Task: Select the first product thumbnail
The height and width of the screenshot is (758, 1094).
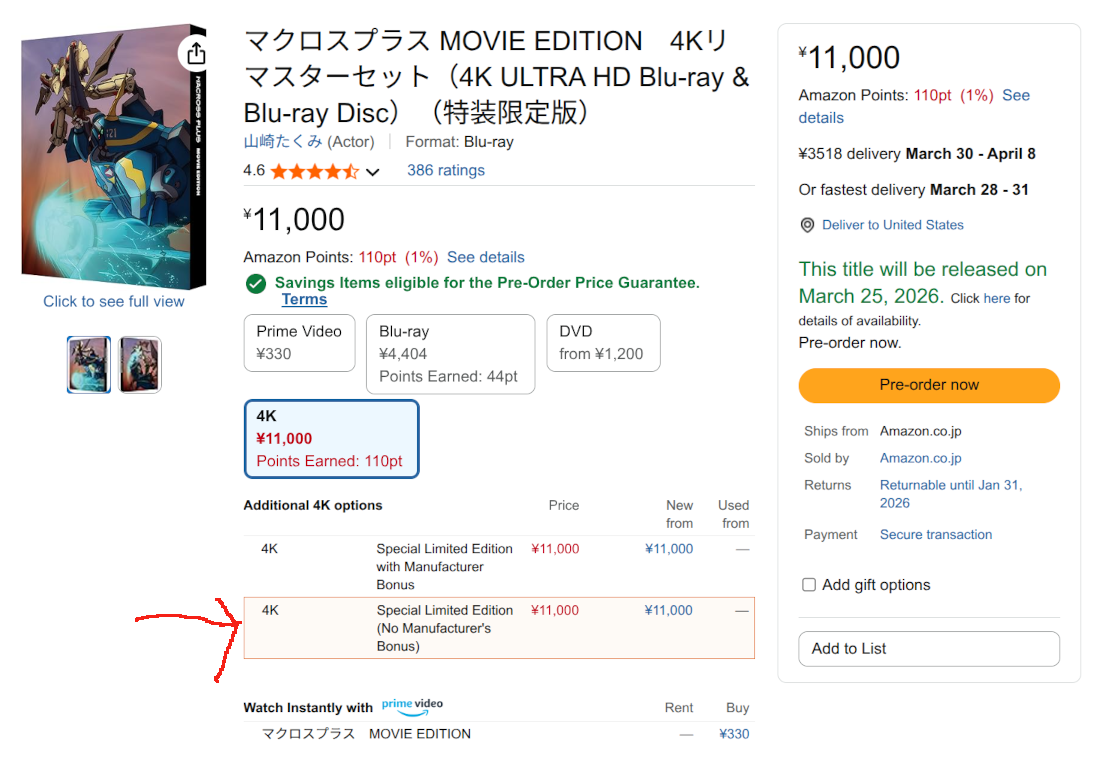Action: pos(89,365)
